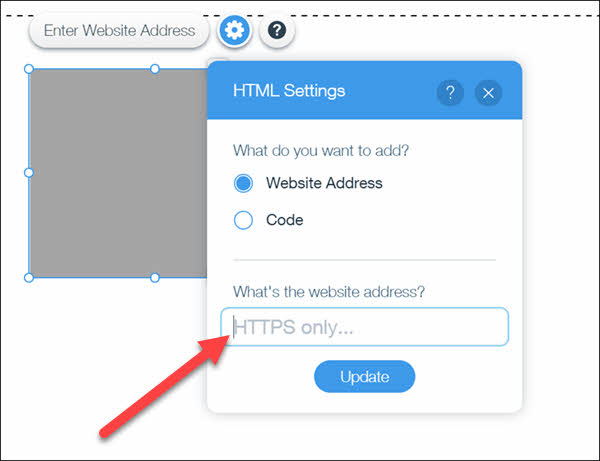Click bottom-center handle of gray box

155,278
